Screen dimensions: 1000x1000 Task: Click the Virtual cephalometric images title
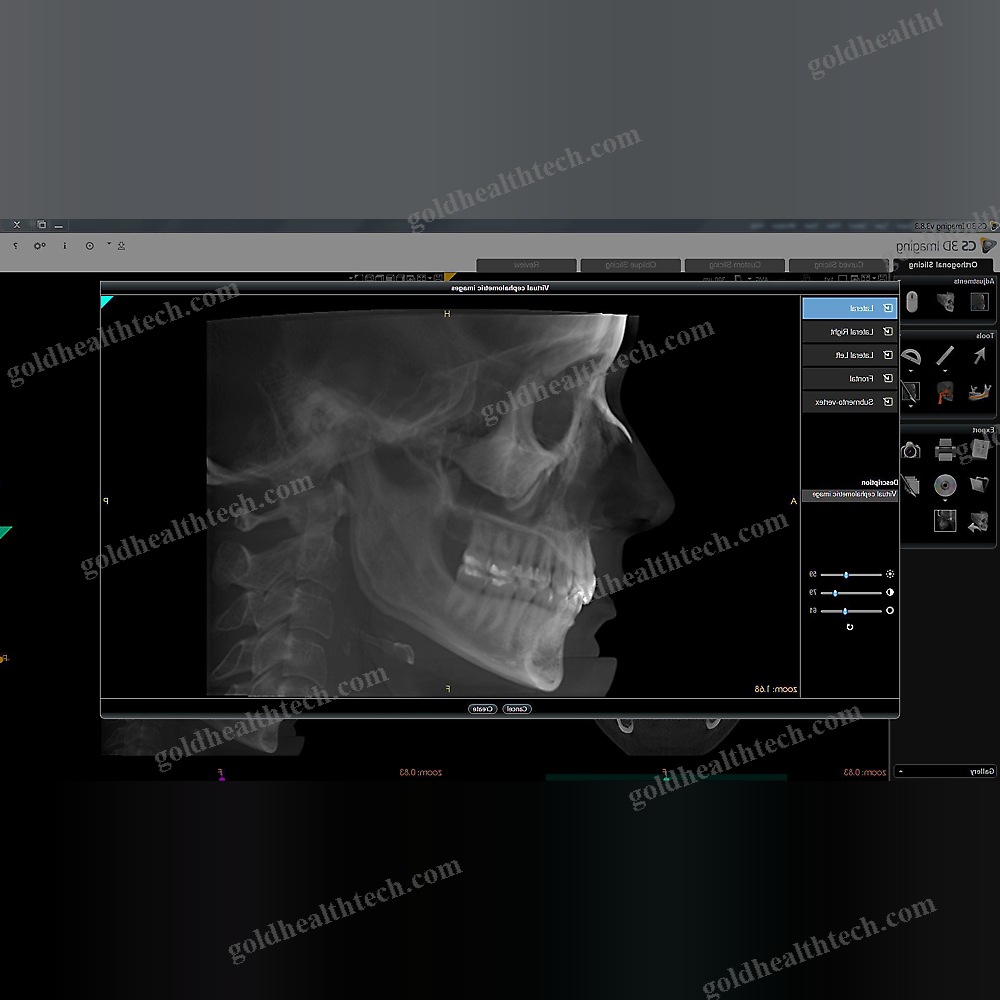point(500,288)
